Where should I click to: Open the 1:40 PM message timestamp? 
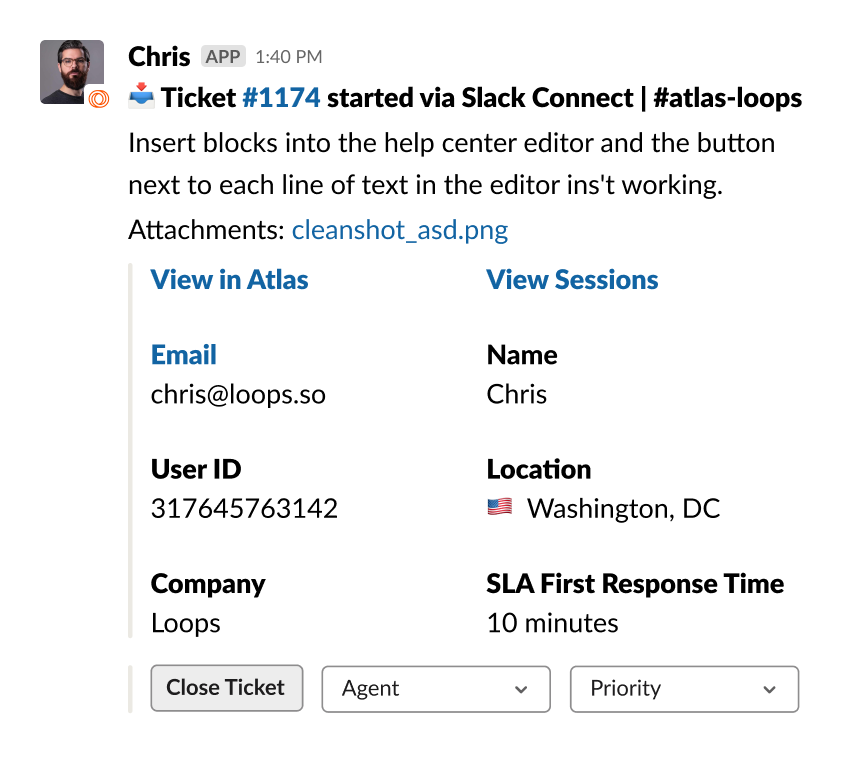[x=288, y=57]
